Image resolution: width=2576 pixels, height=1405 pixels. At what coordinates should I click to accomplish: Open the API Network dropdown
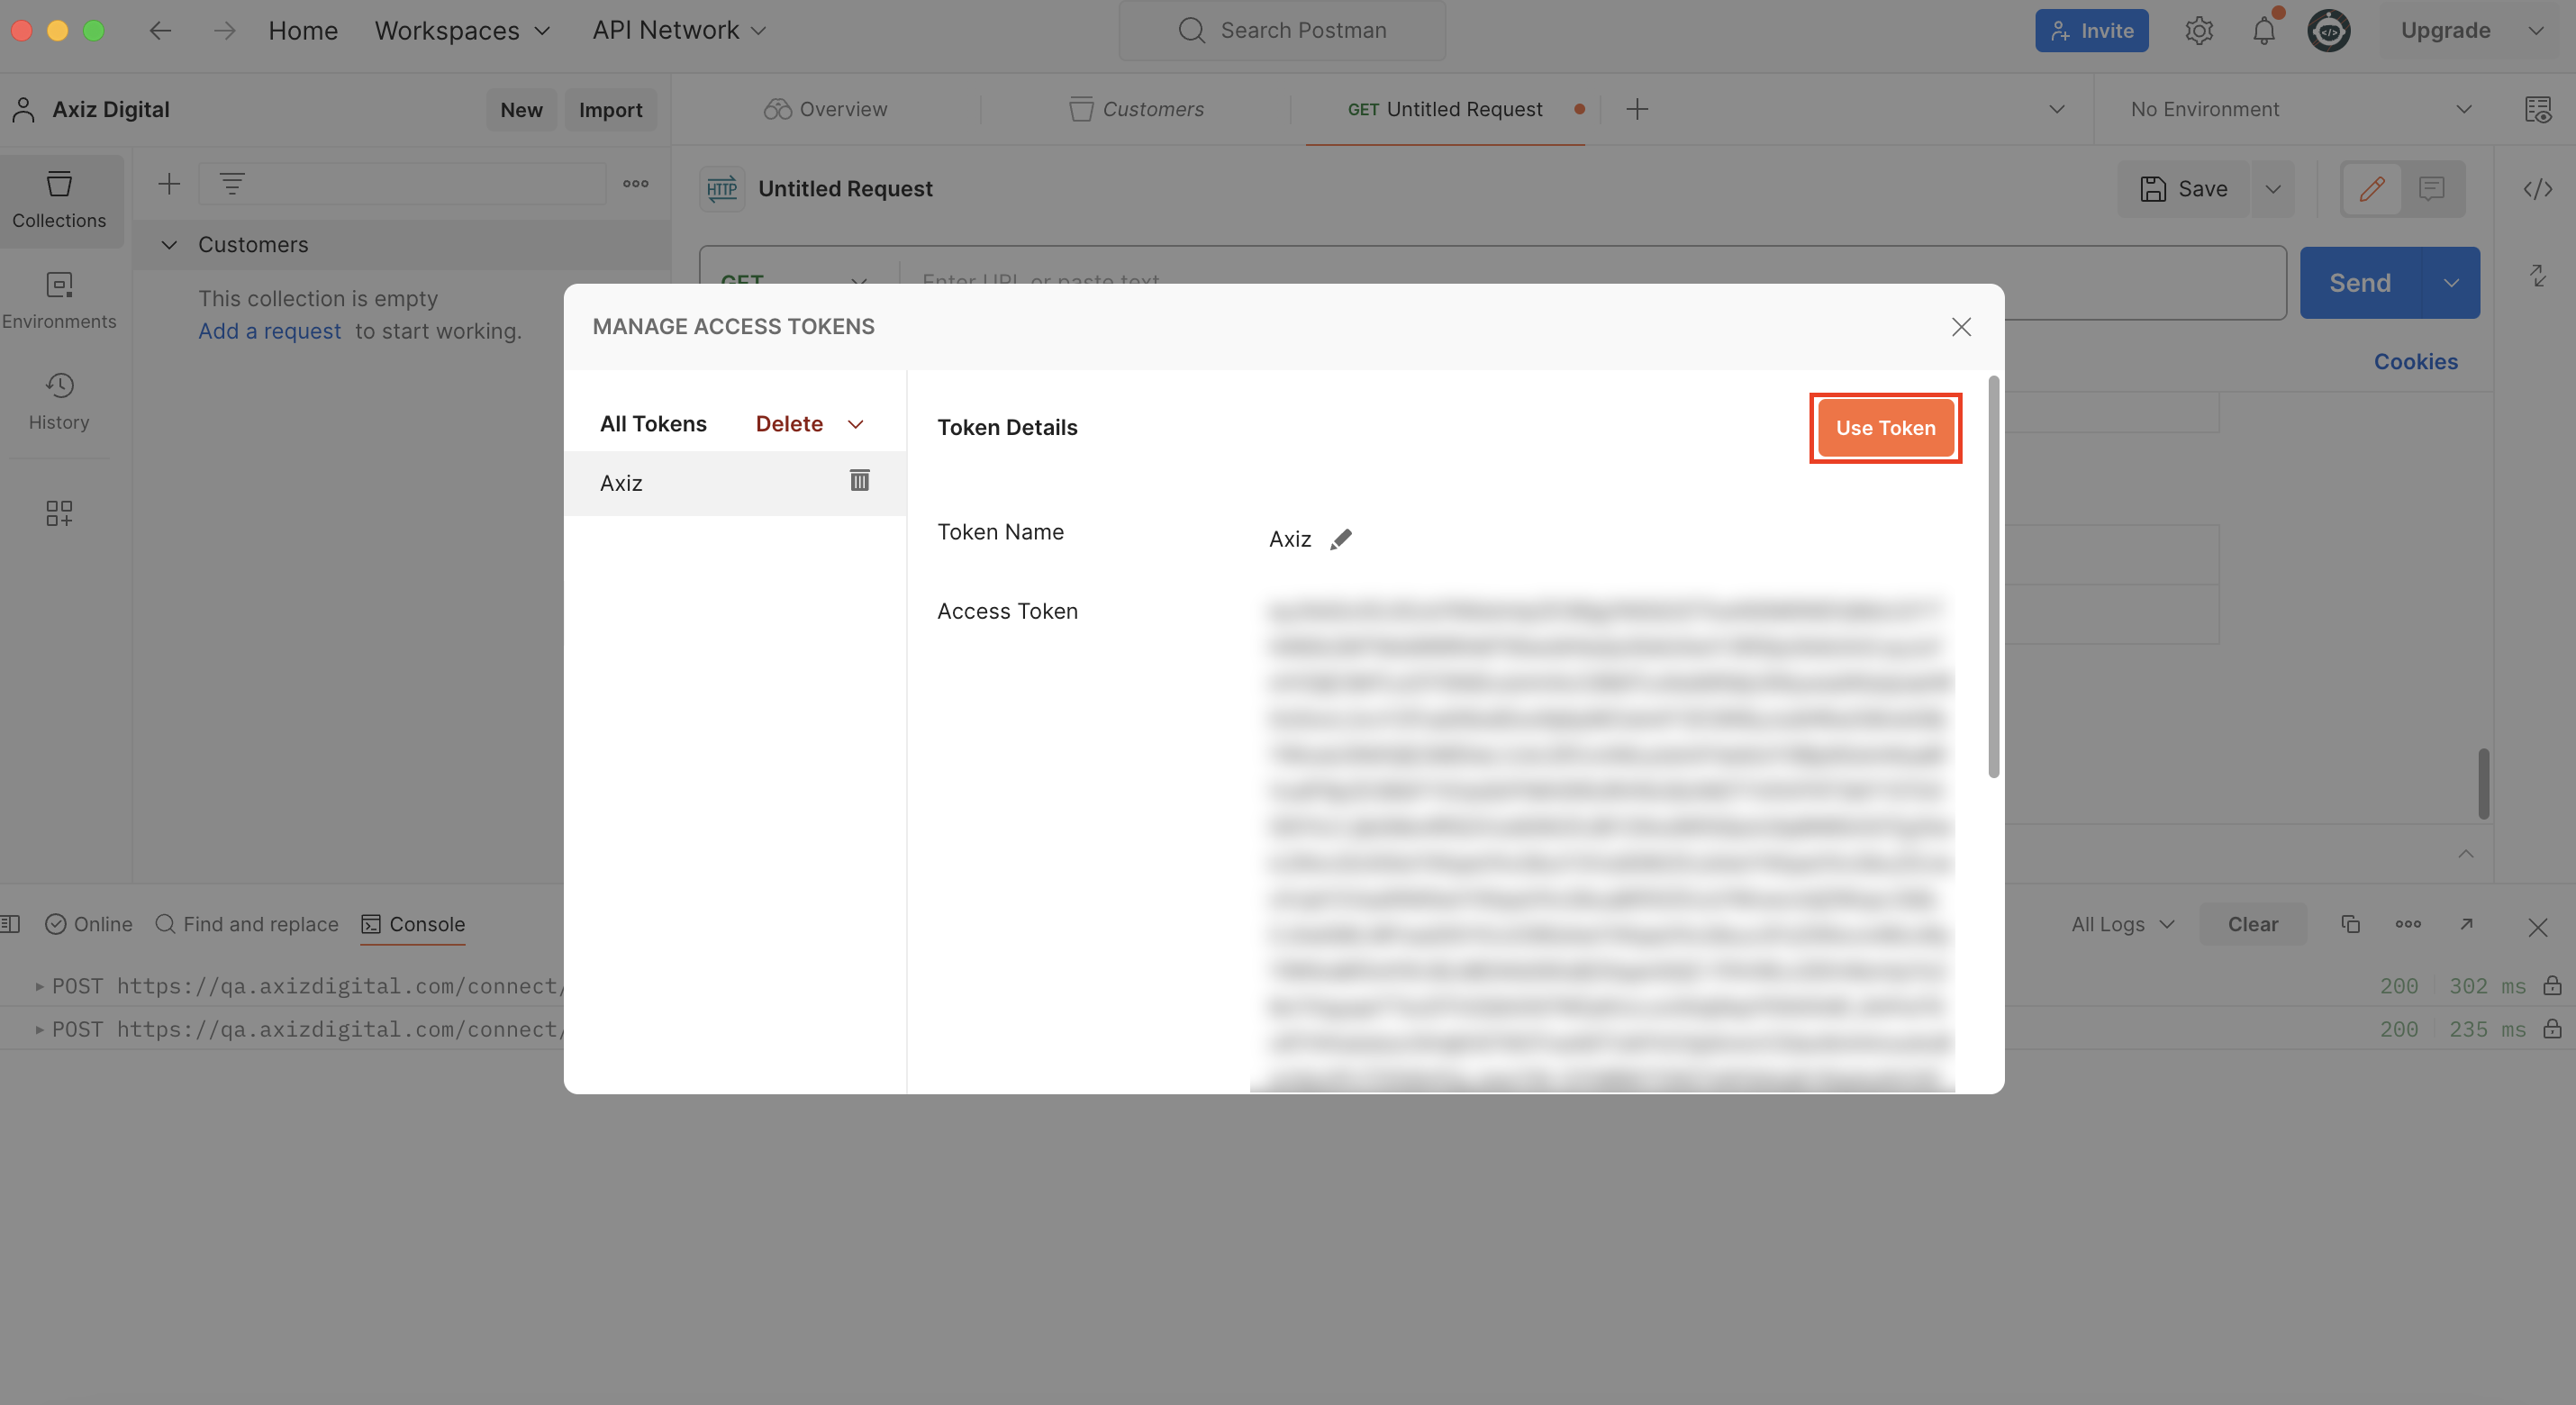click(679, 31)
